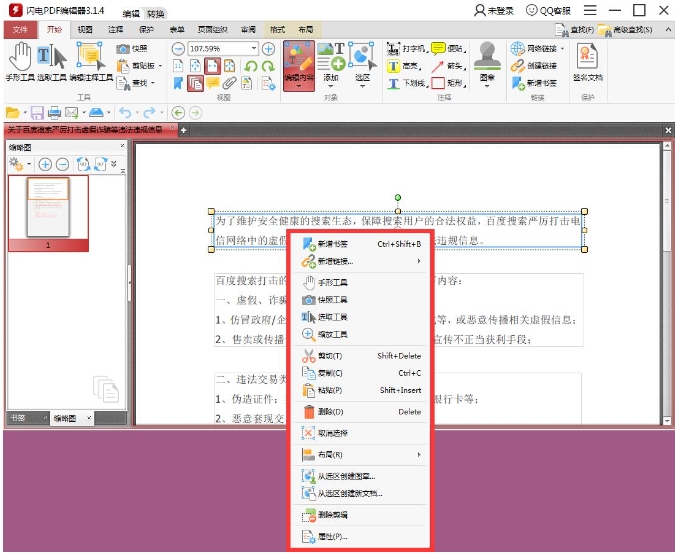Open the zoom percentage dropdown arrow
Viewport: 675px width, 553px height.
(254, 48)
